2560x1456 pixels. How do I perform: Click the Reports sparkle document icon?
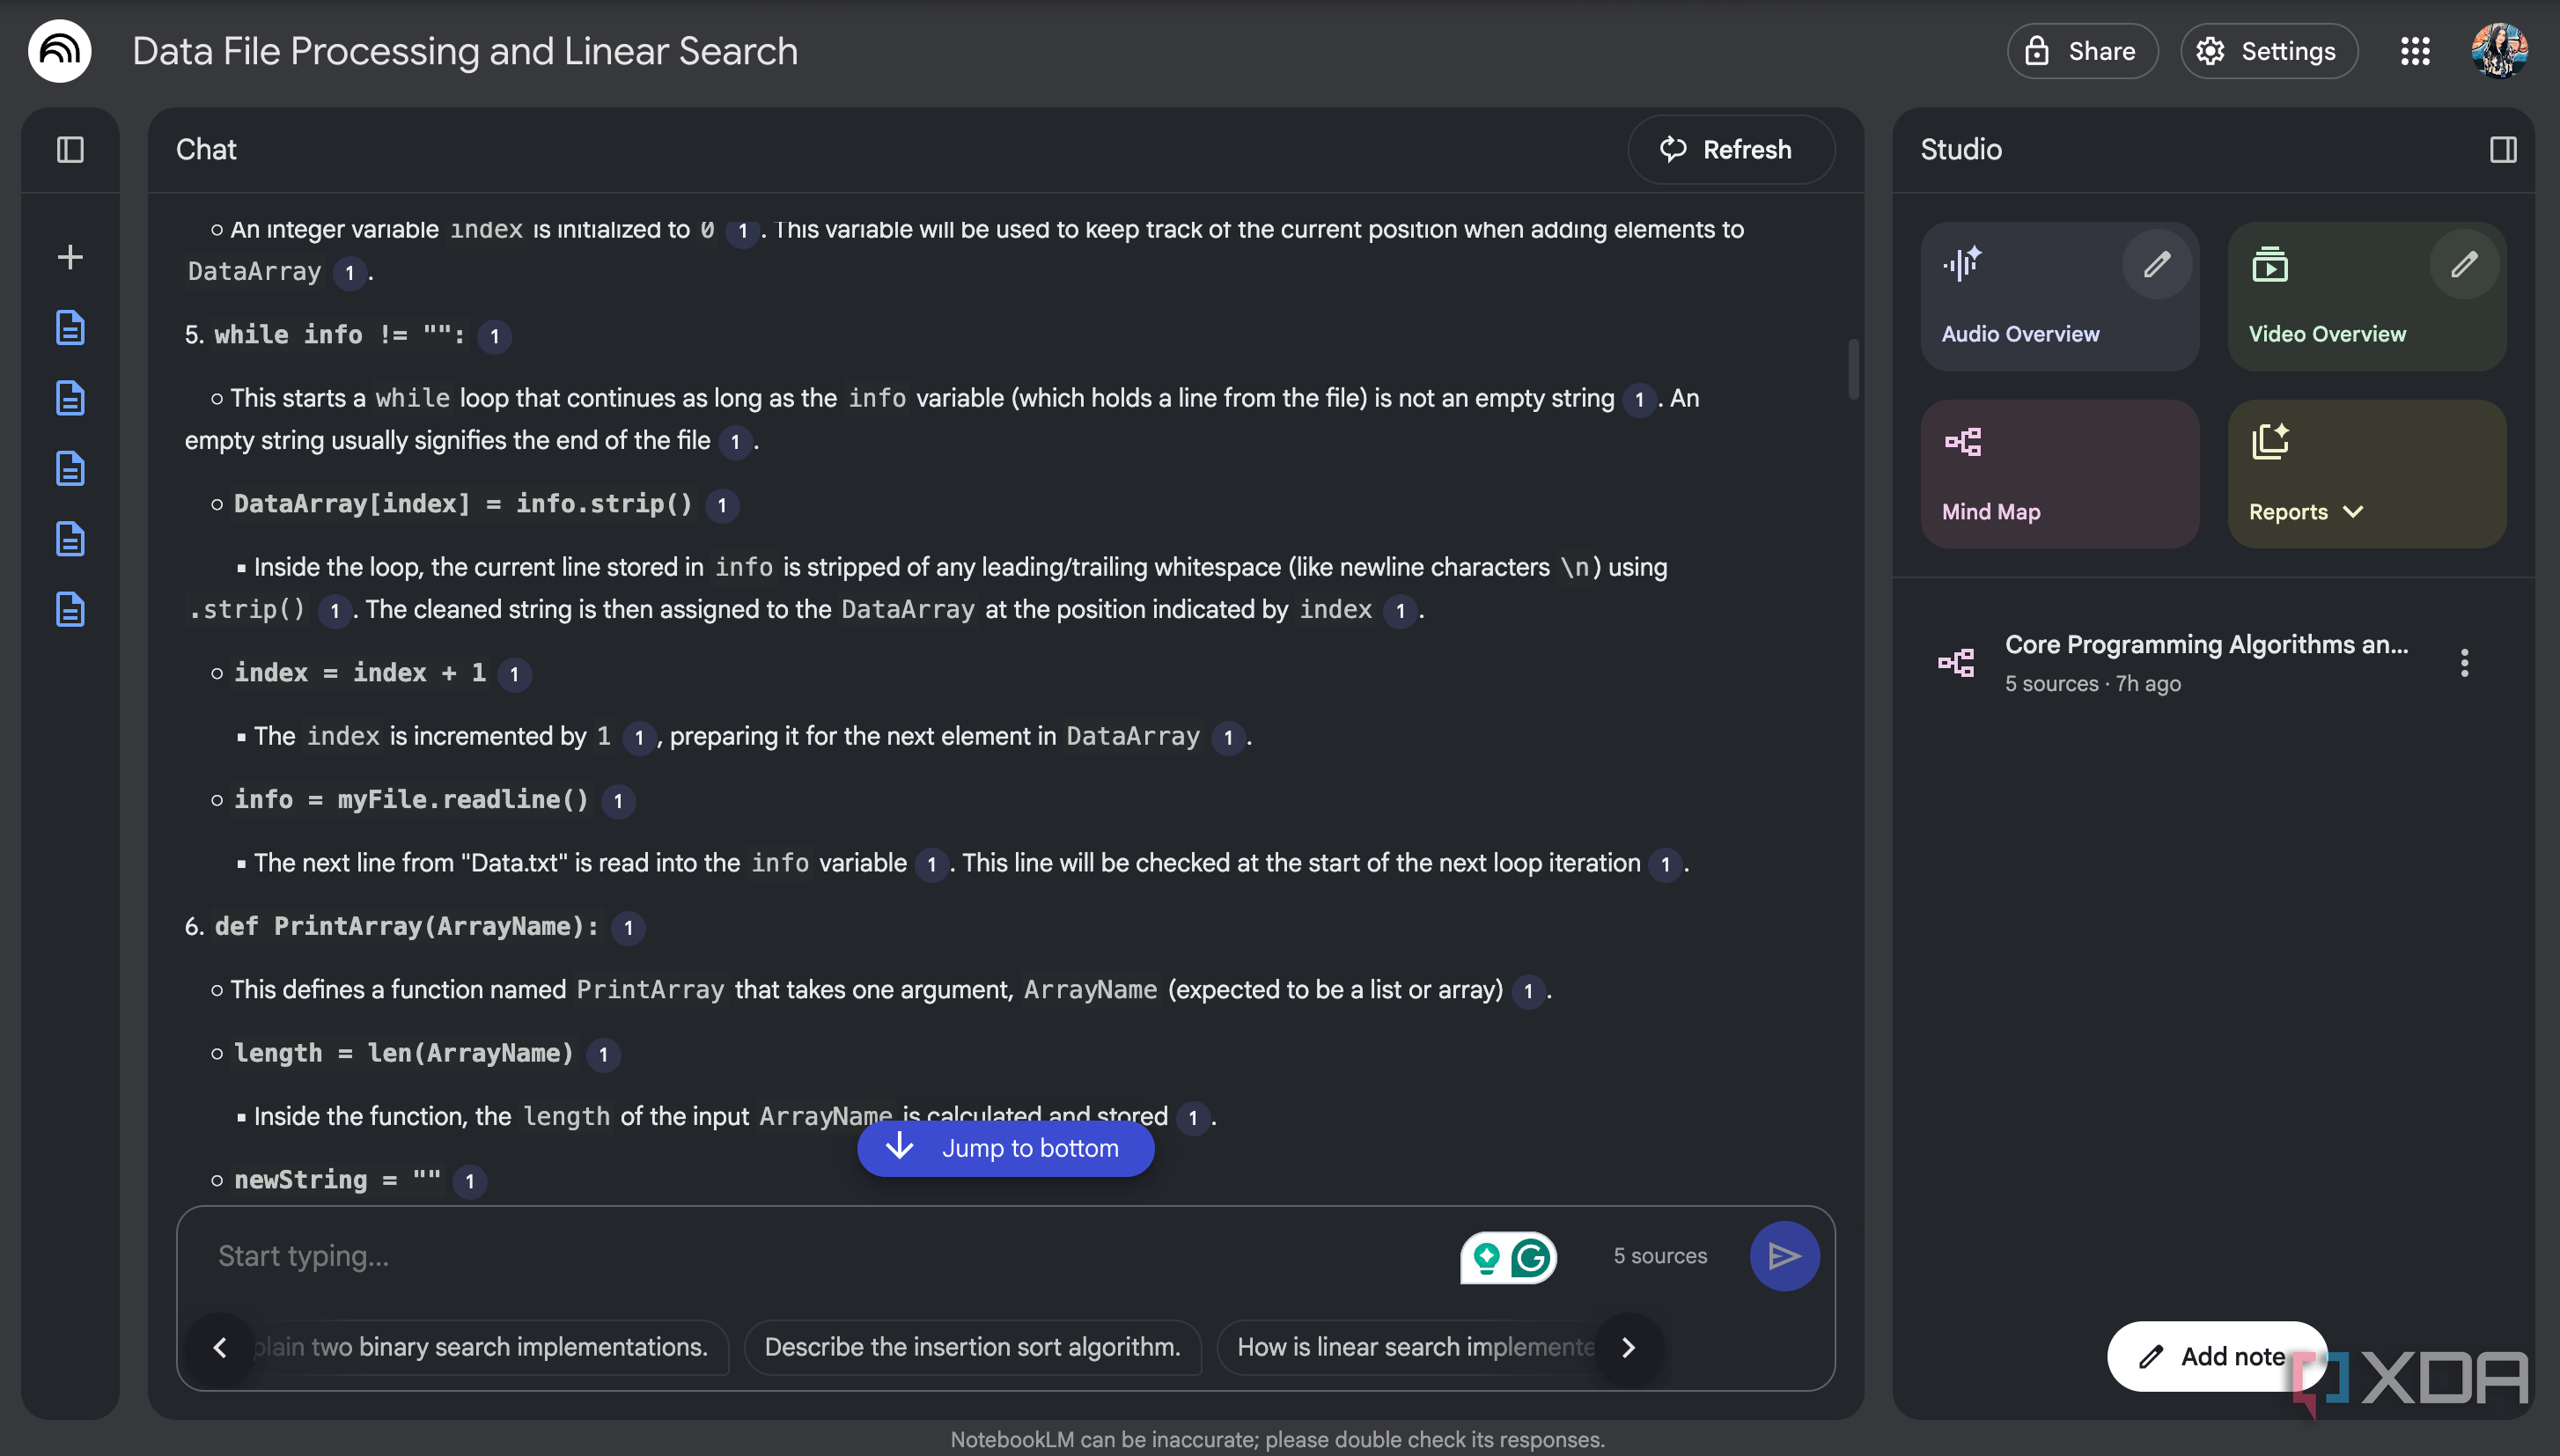click(2270, 441)
